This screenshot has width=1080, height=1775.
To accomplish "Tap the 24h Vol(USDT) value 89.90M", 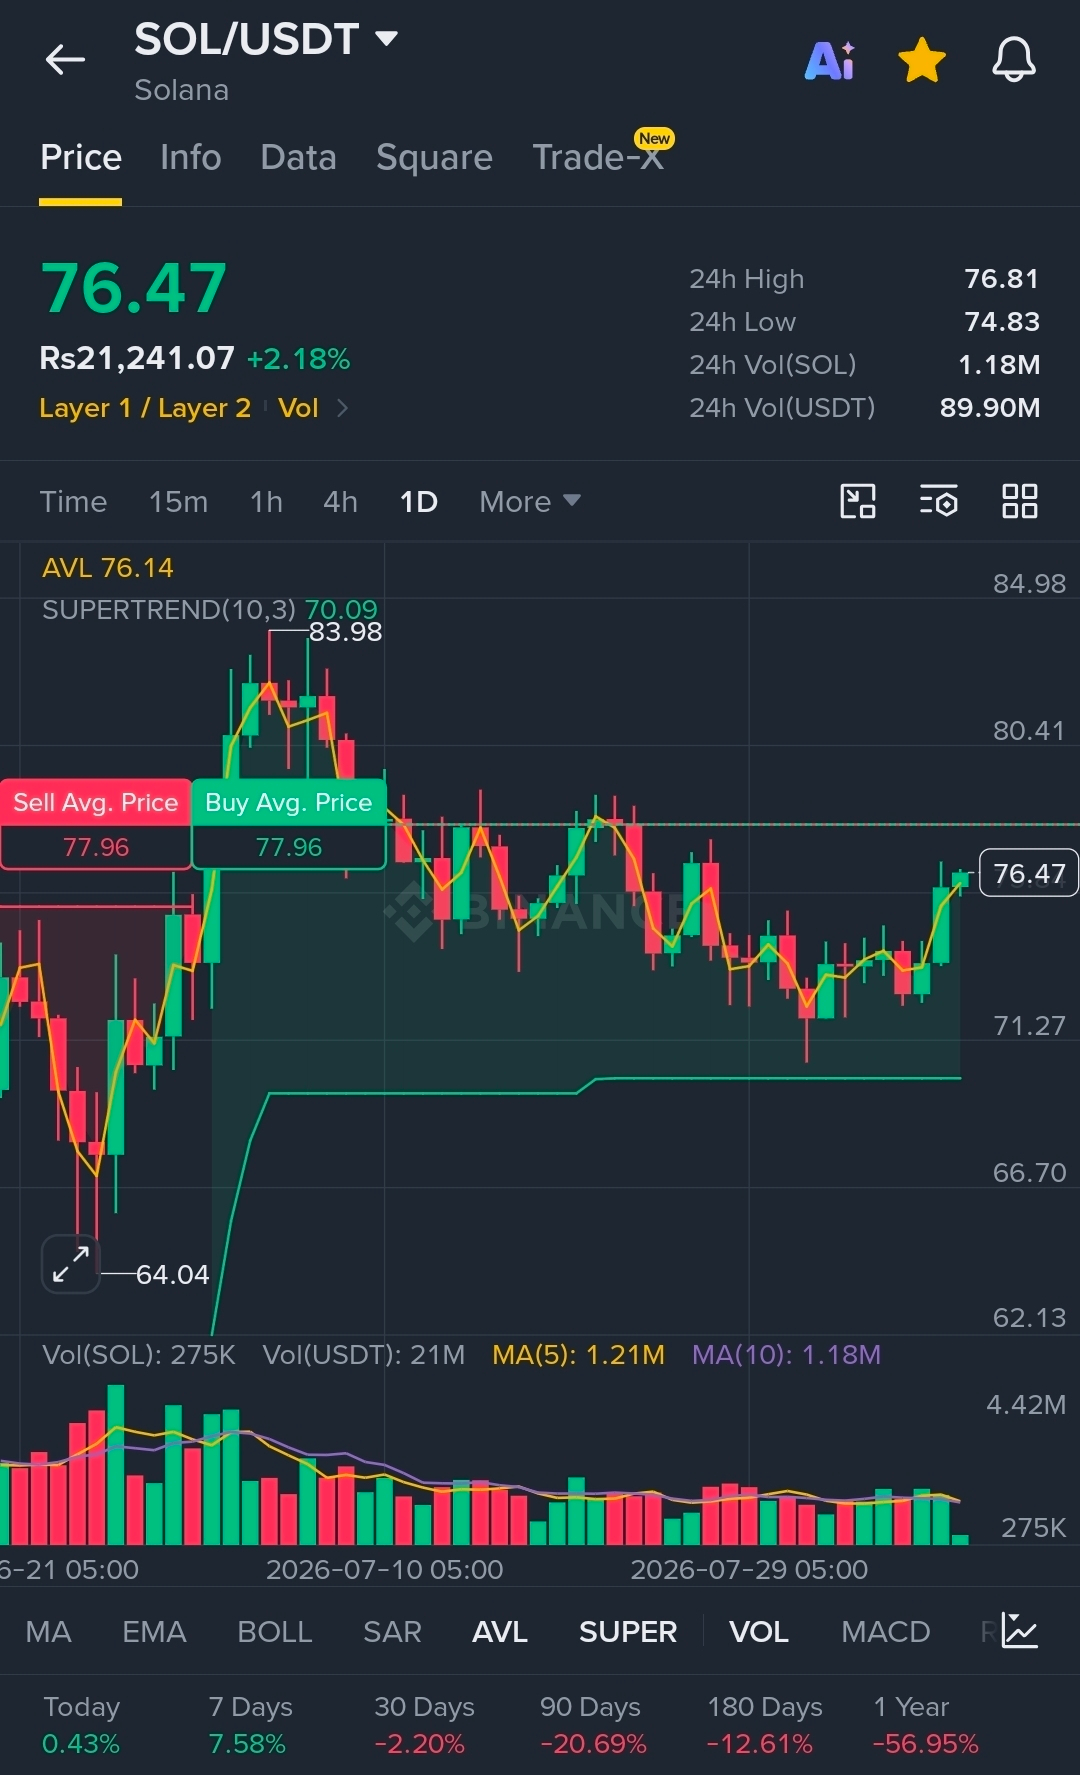I will 990,408.
